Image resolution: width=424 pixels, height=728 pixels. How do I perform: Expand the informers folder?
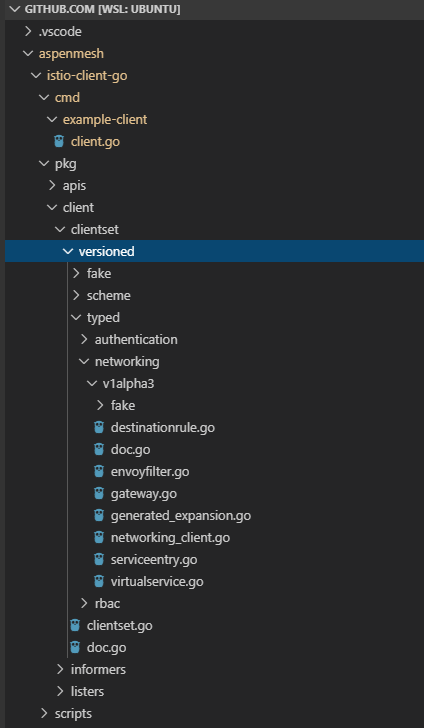coord(215,669)
